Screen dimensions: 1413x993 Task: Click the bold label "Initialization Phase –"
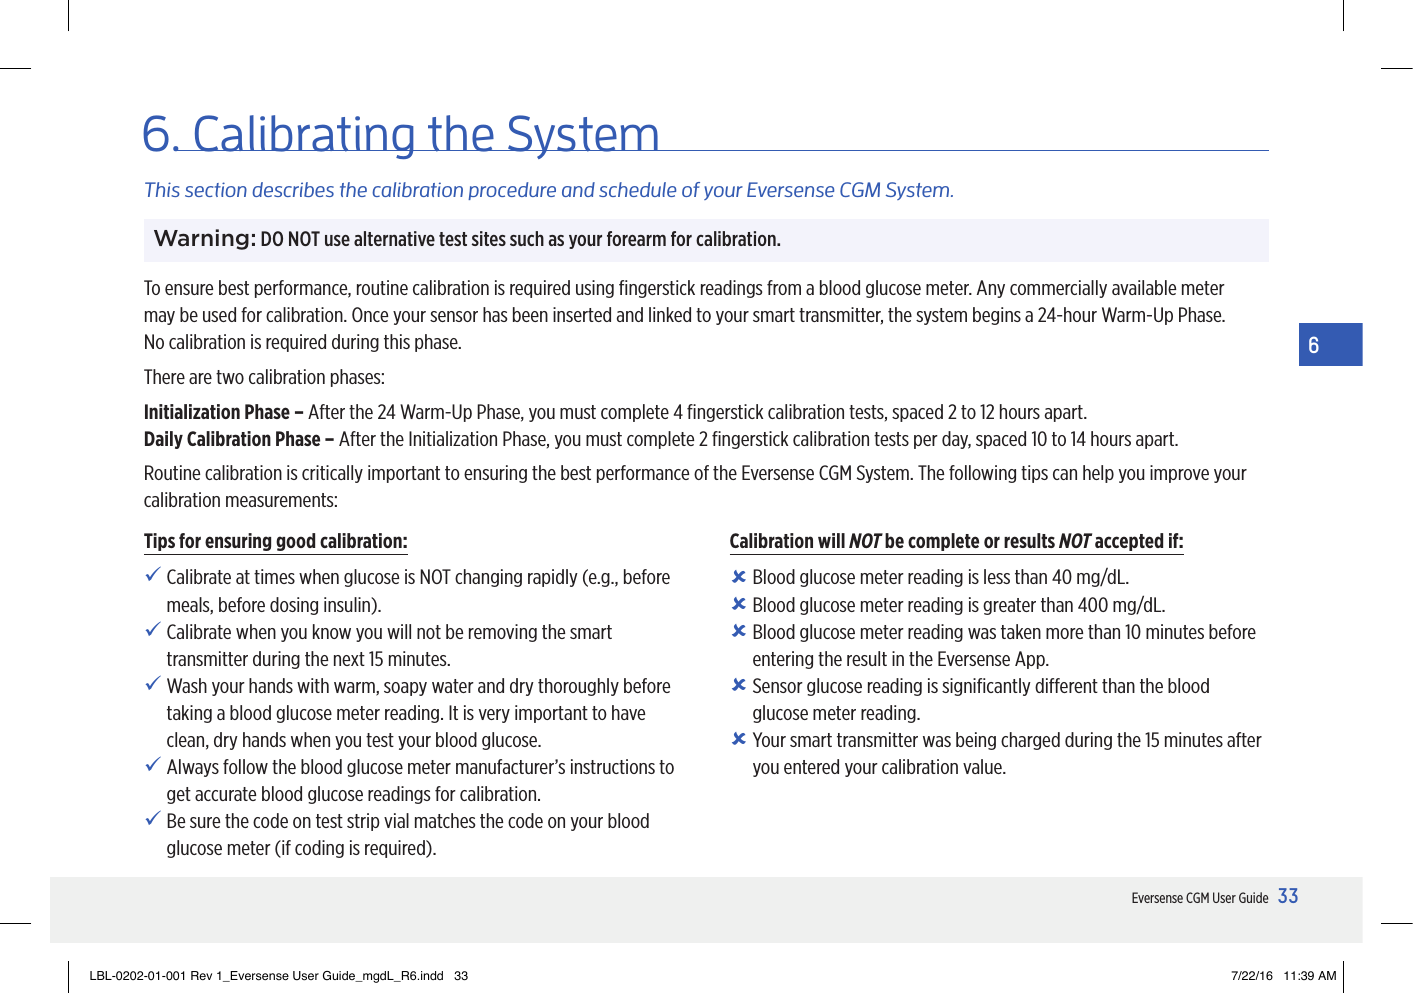click(x=224, y=412)
